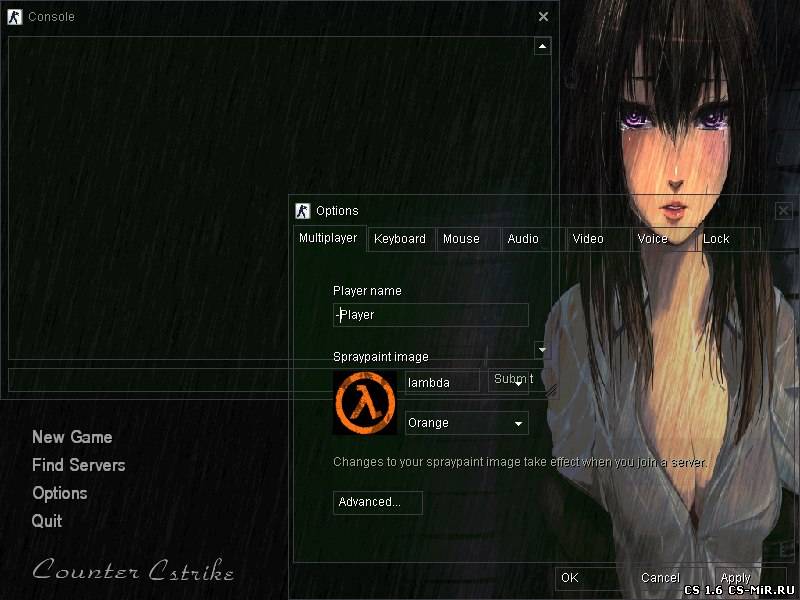Open the Video tab
The width and height of the screenshot is (800, 600).
point(598,239)
